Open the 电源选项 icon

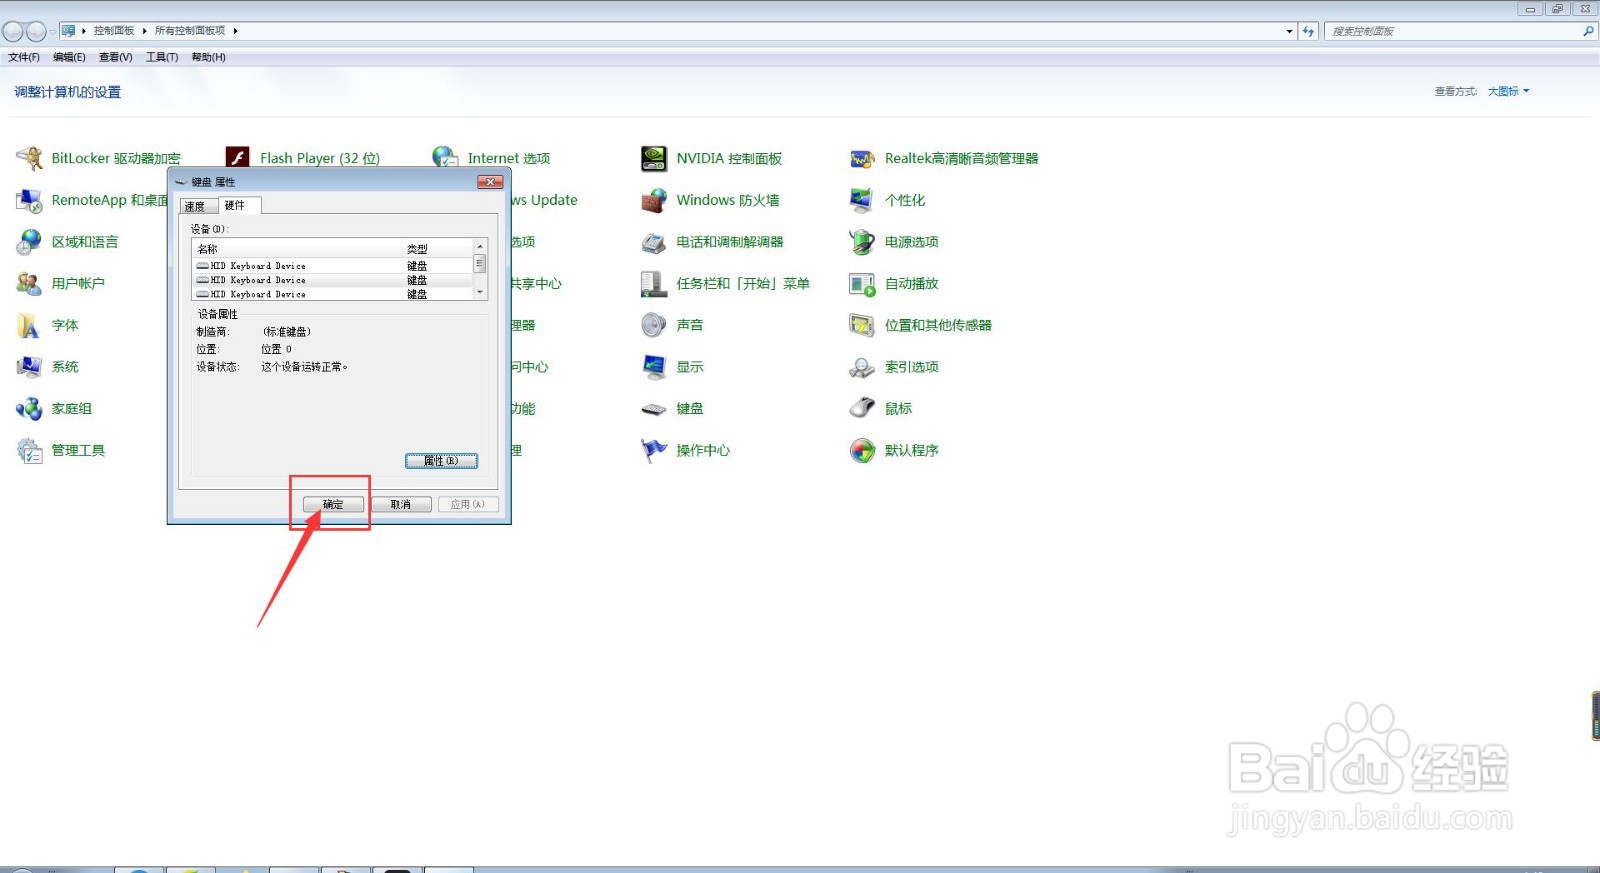862,242
